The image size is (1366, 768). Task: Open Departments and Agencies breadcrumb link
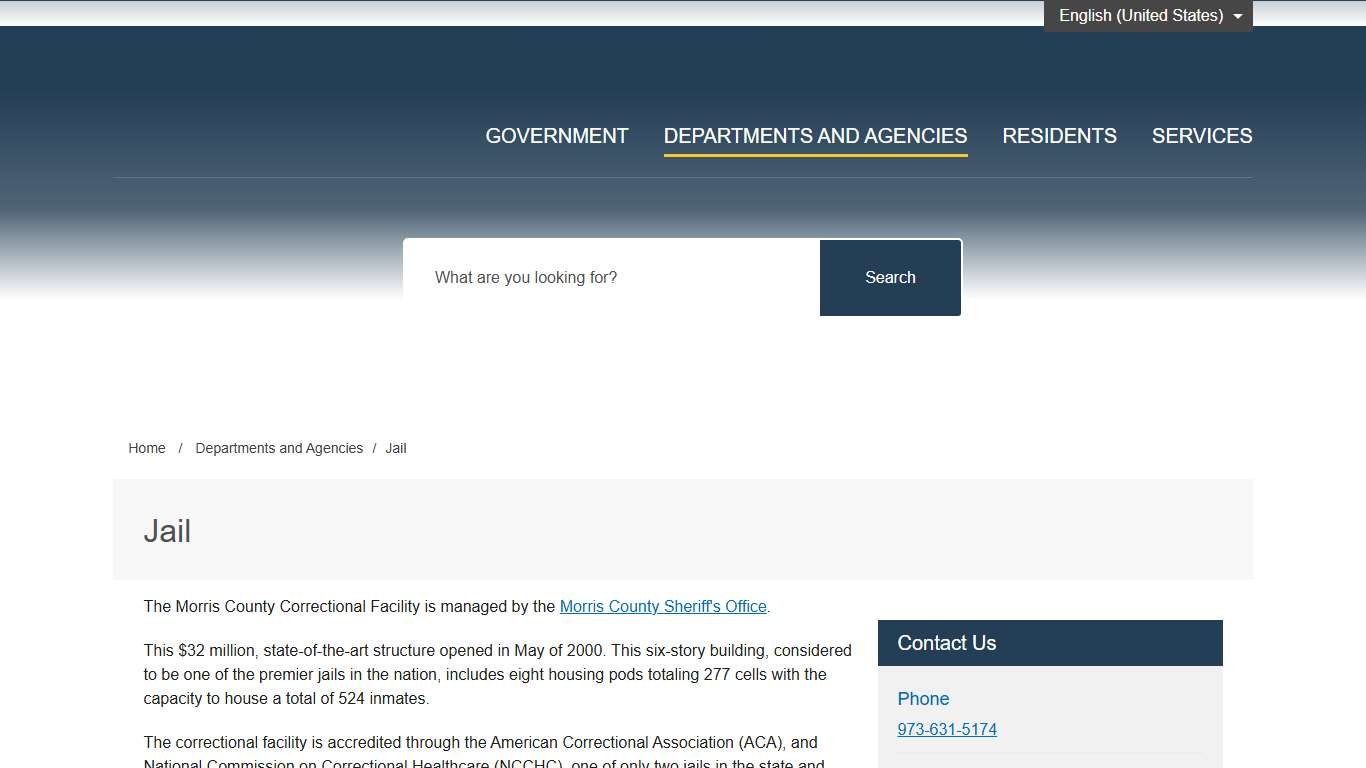pyautogui.click(x=279, y=448)
